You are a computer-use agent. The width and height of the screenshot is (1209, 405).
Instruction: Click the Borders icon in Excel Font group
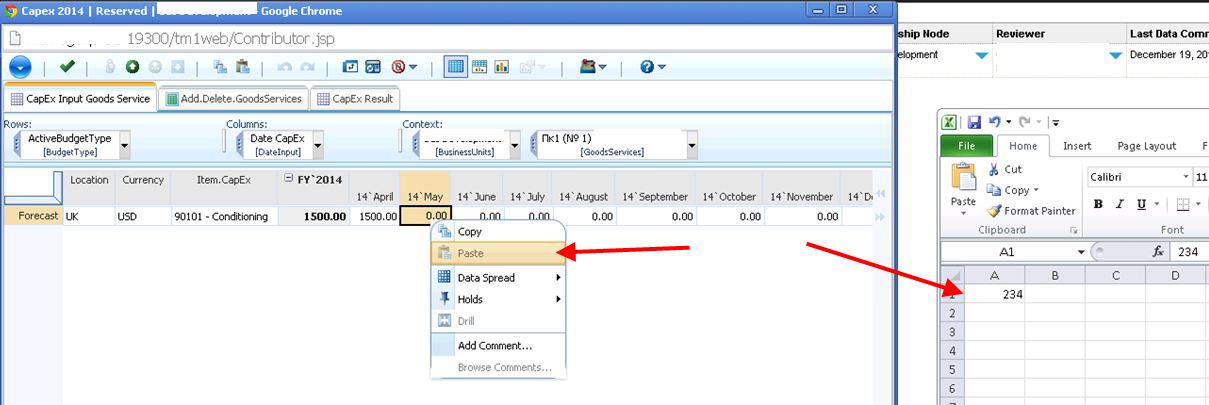pyautogui.click(x=1183, y=204)
